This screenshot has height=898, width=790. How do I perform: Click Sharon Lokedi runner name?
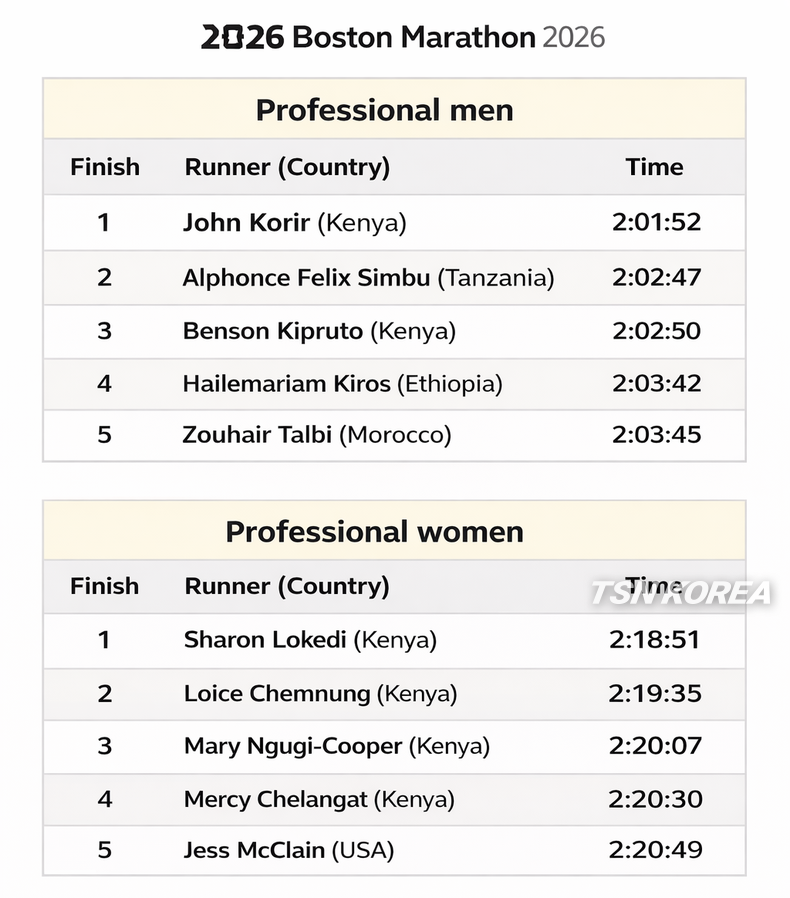tap(265, 640)
